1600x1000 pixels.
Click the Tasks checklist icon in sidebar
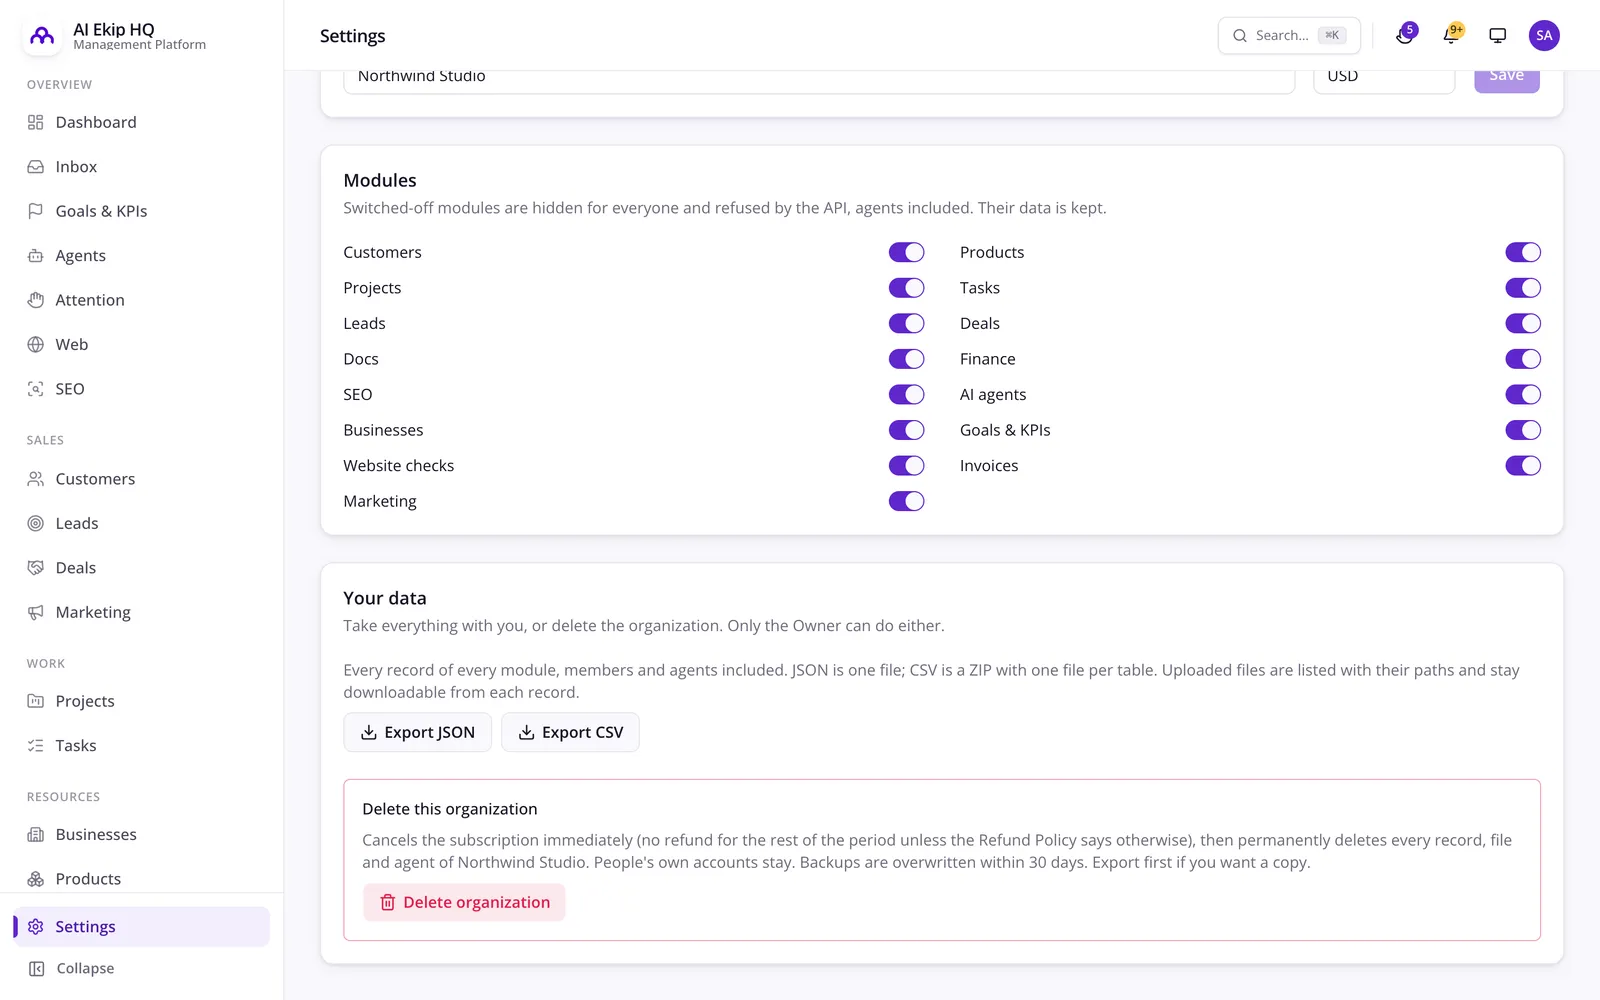[36, 746]
